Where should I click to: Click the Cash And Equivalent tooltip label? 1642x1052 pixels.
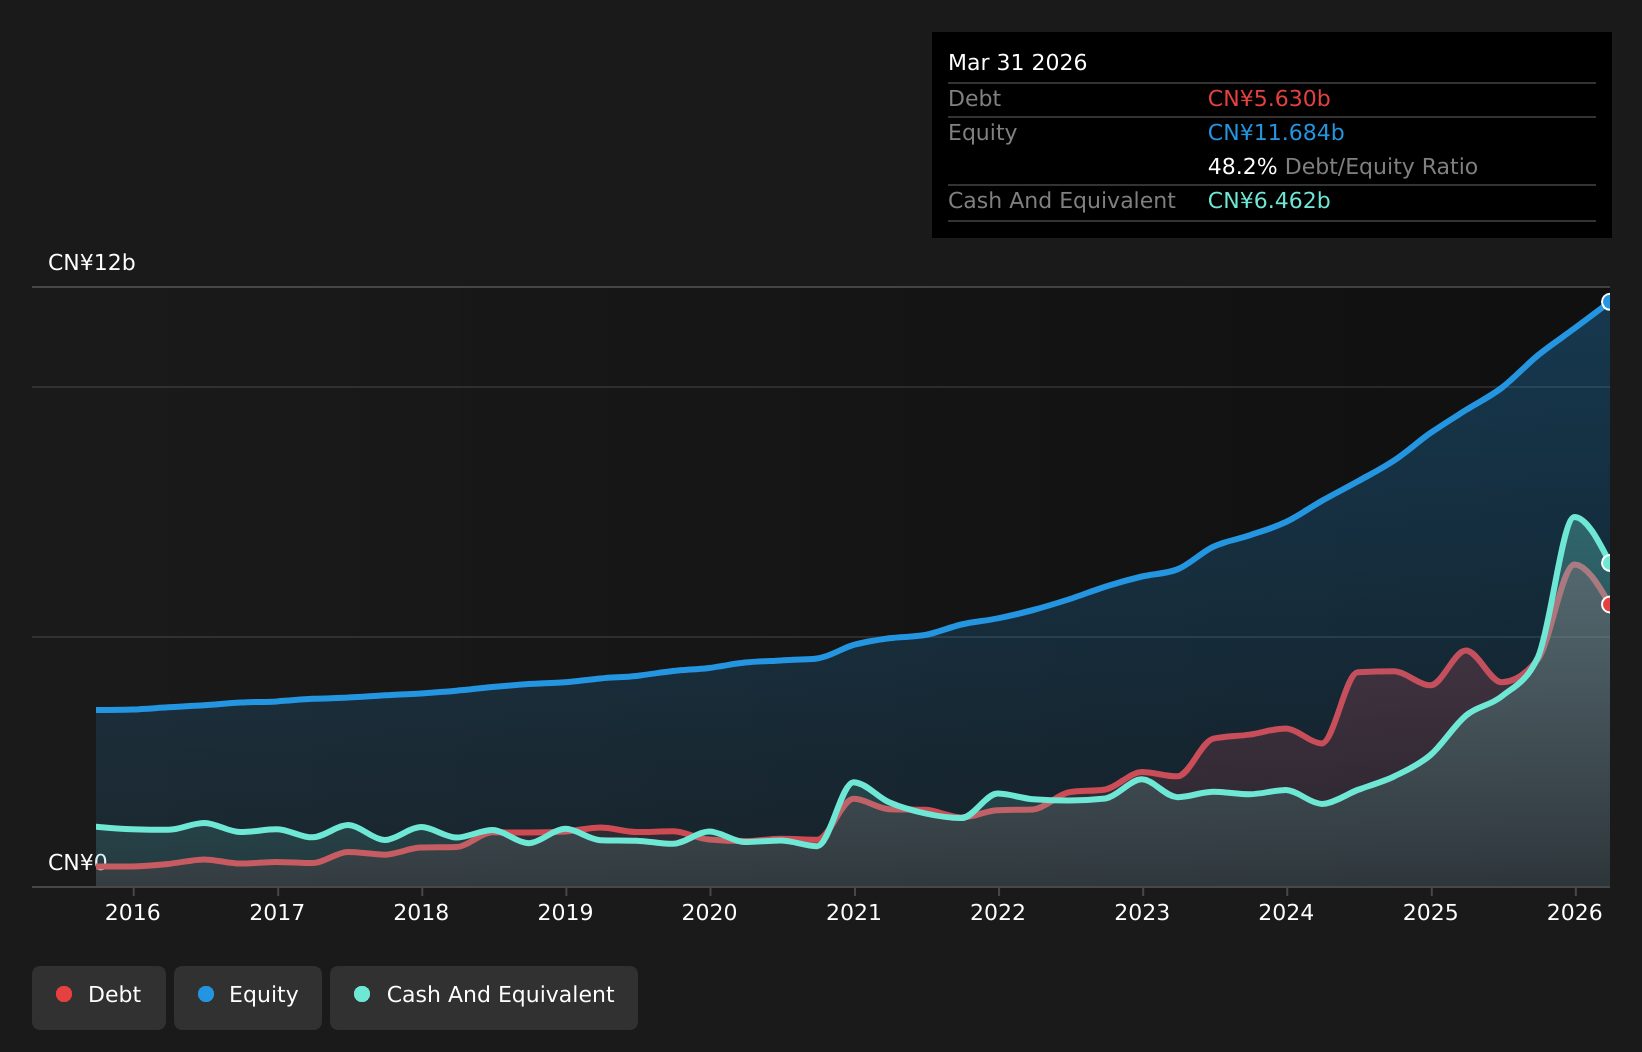pyautogui.click(x=1062, y=201)
